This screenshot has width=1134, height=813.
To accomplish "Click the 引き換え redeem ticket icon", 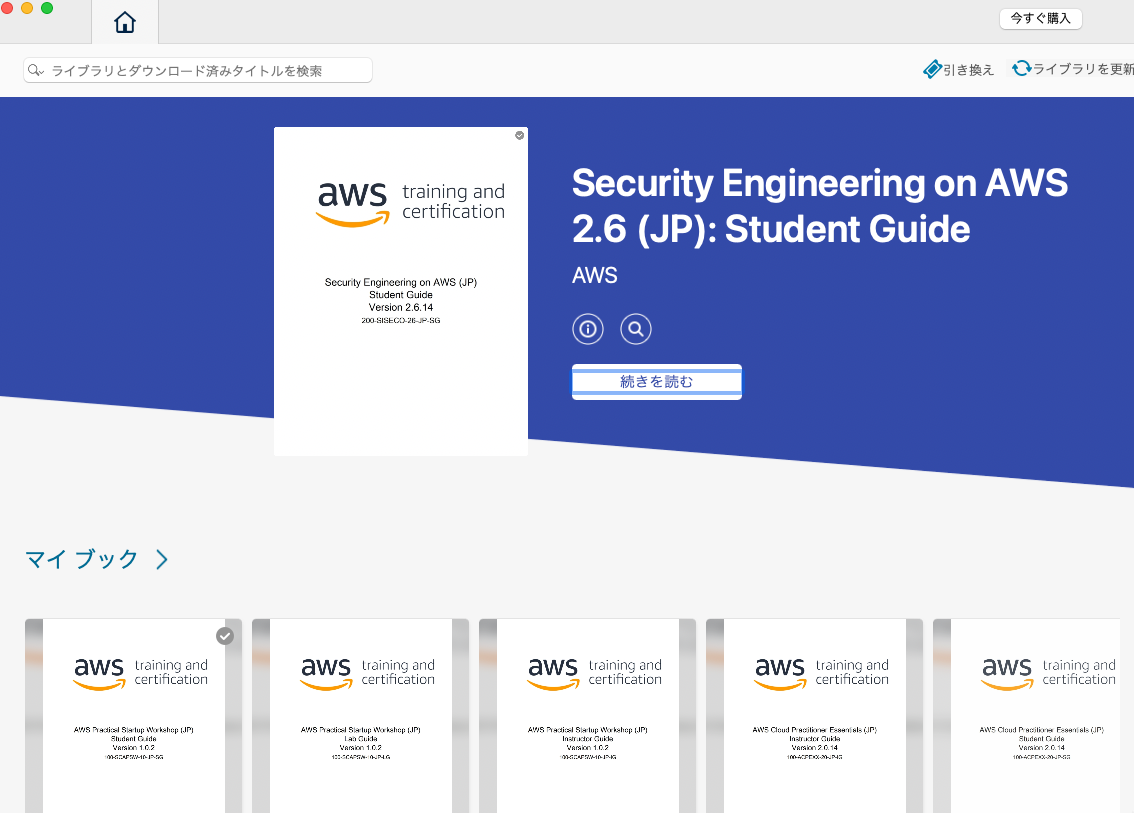I will tap(932, 69).
